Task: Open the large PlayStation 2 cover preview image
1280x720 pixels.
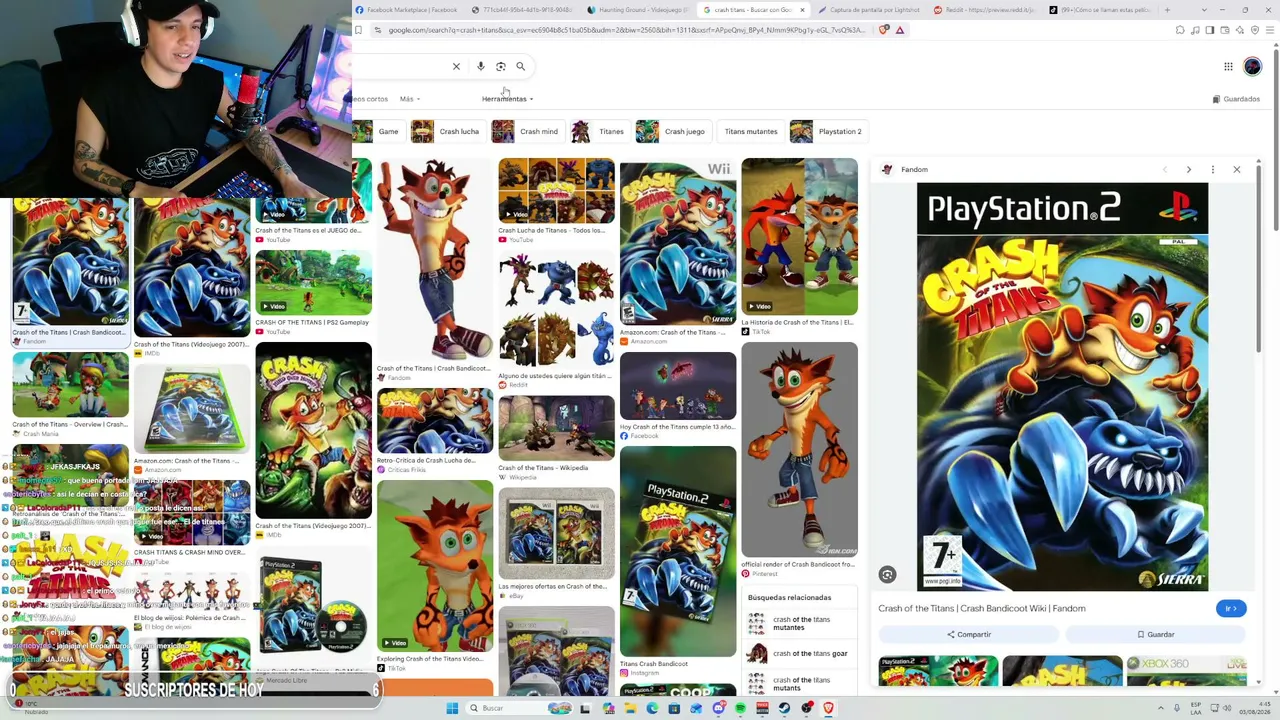Action: 1062,387
